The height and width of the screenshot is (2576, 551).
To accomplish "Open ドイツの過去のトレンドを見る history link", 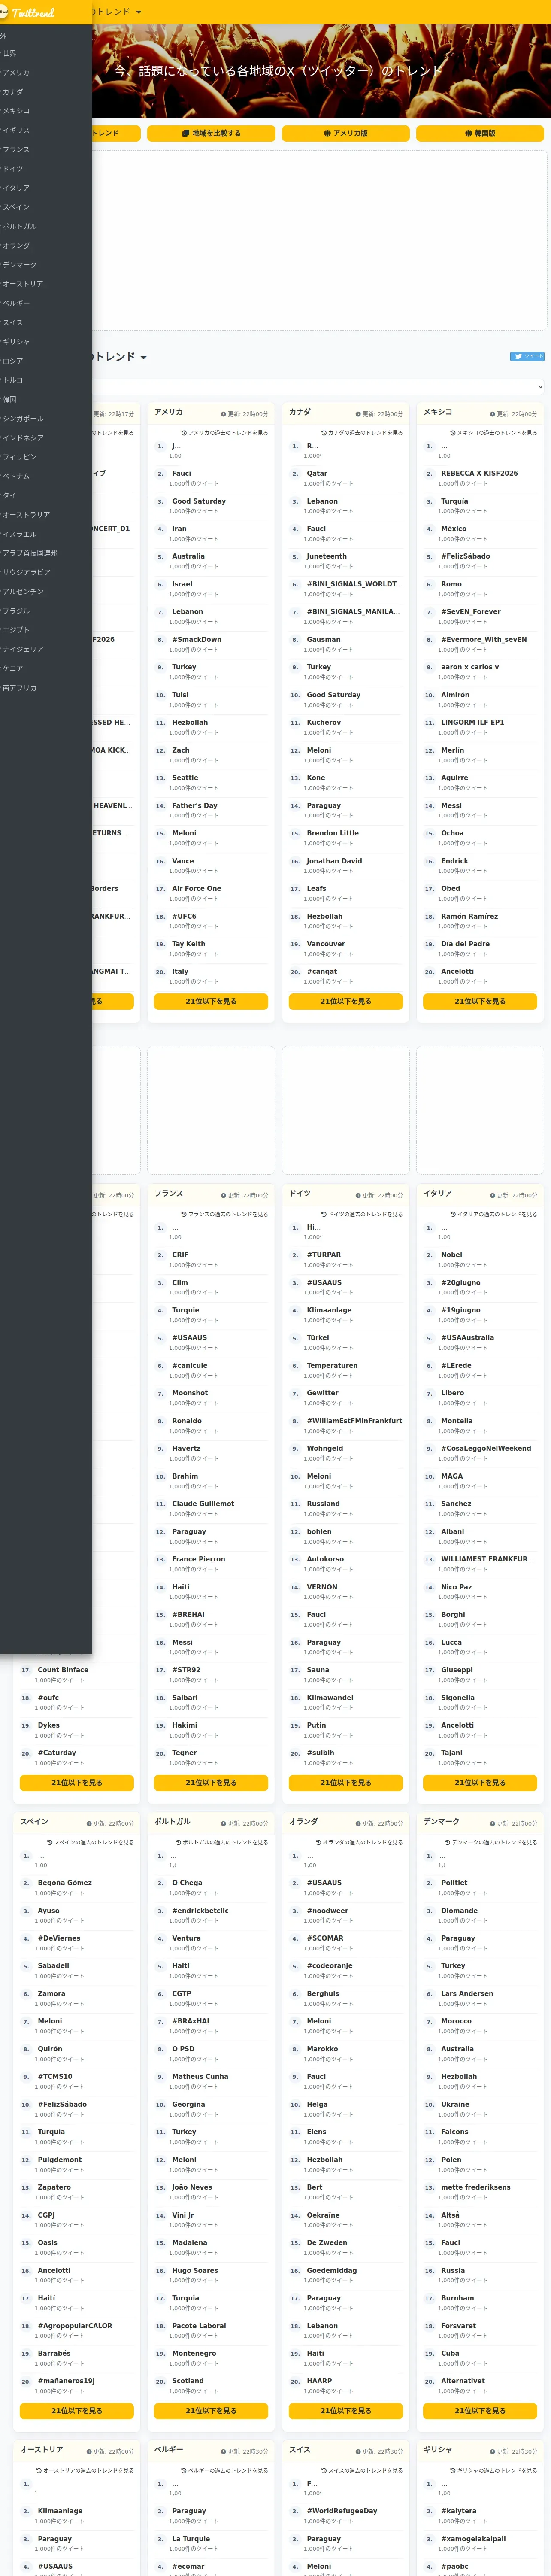I will pos(362,1214).
